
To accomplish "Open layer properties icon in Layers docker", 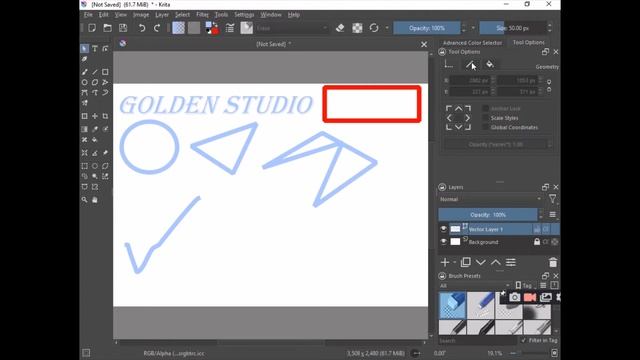I will pyautogui.click(x=511, y=262).
